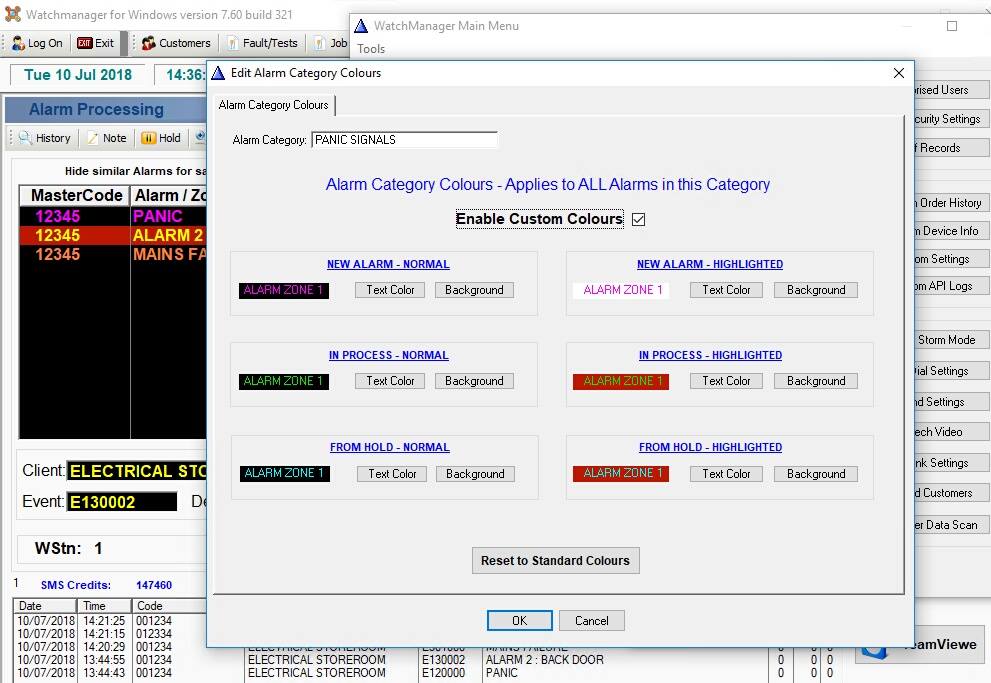Viewport: 991px width, 683px height.
Task: Click the Storm Mode button in Main Menu
Action: click(x=951, y=340)
